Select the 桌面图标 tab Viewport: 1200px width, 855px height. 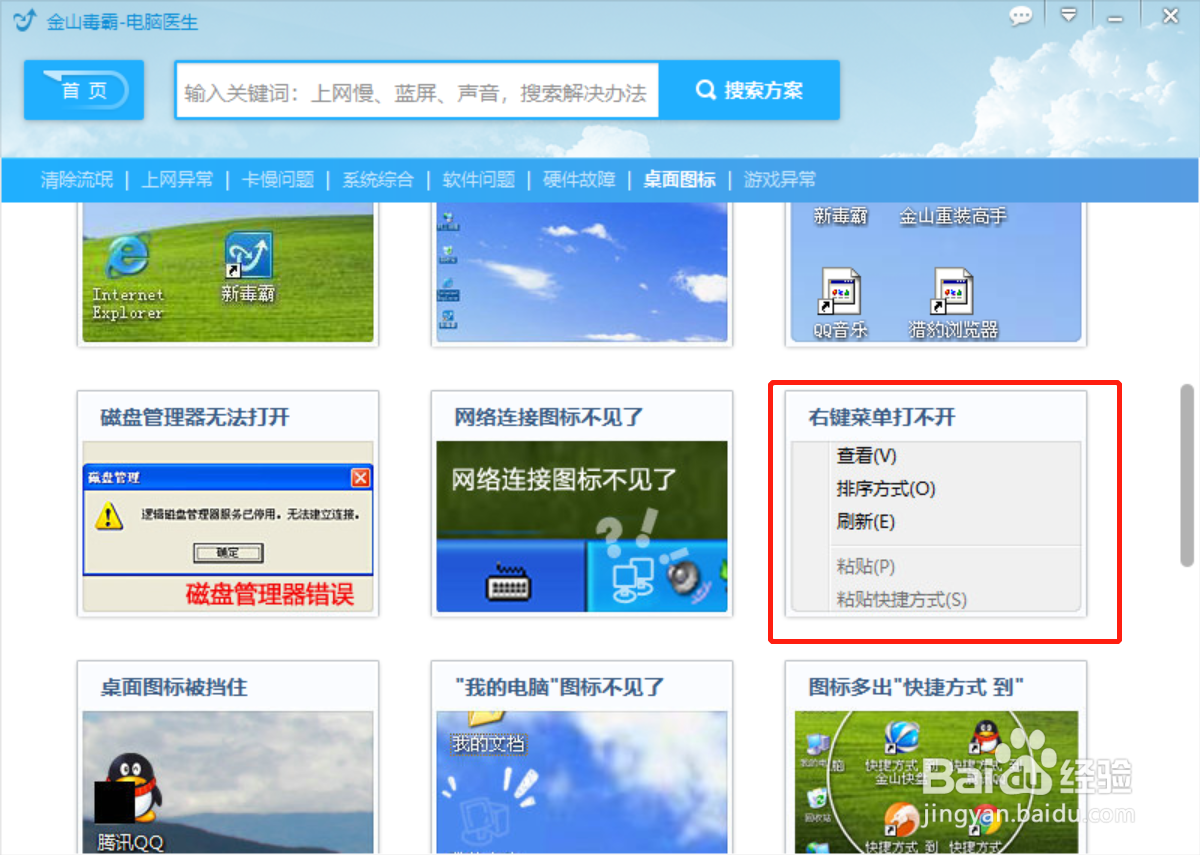(x=680, y=180)
